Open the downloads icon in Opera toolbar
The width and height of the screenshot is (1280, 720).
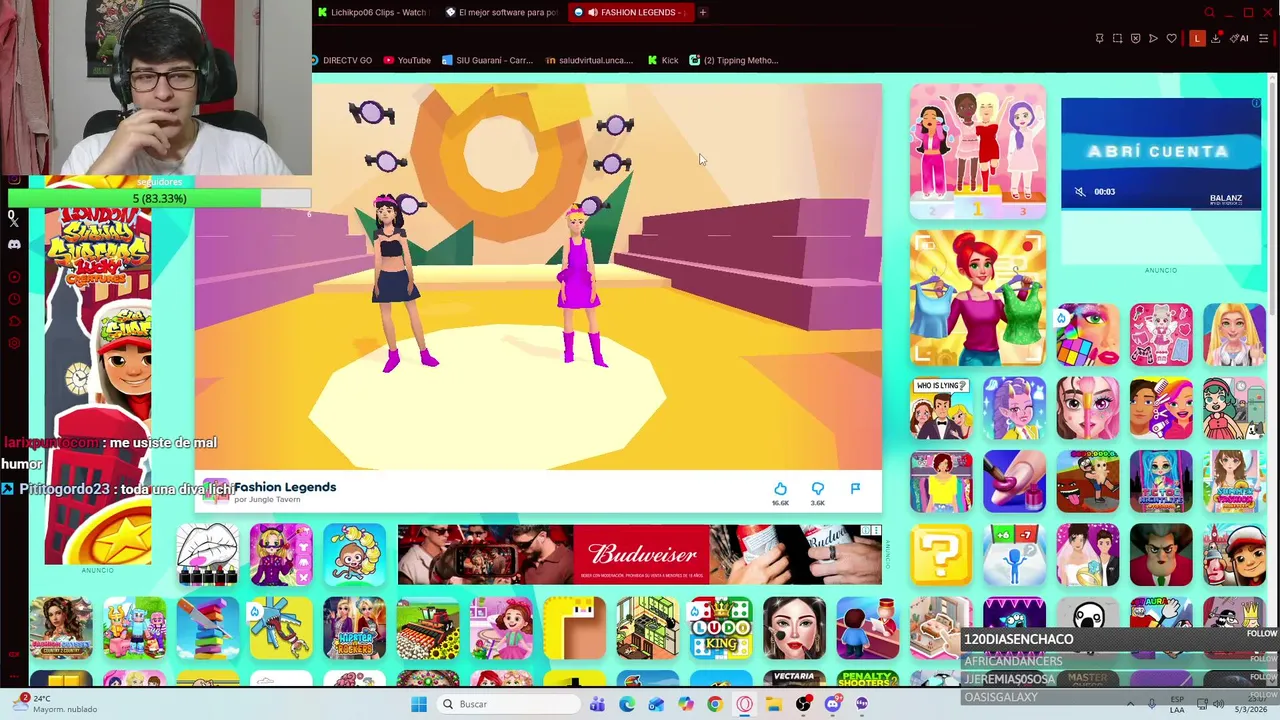tap(1215, 39)
